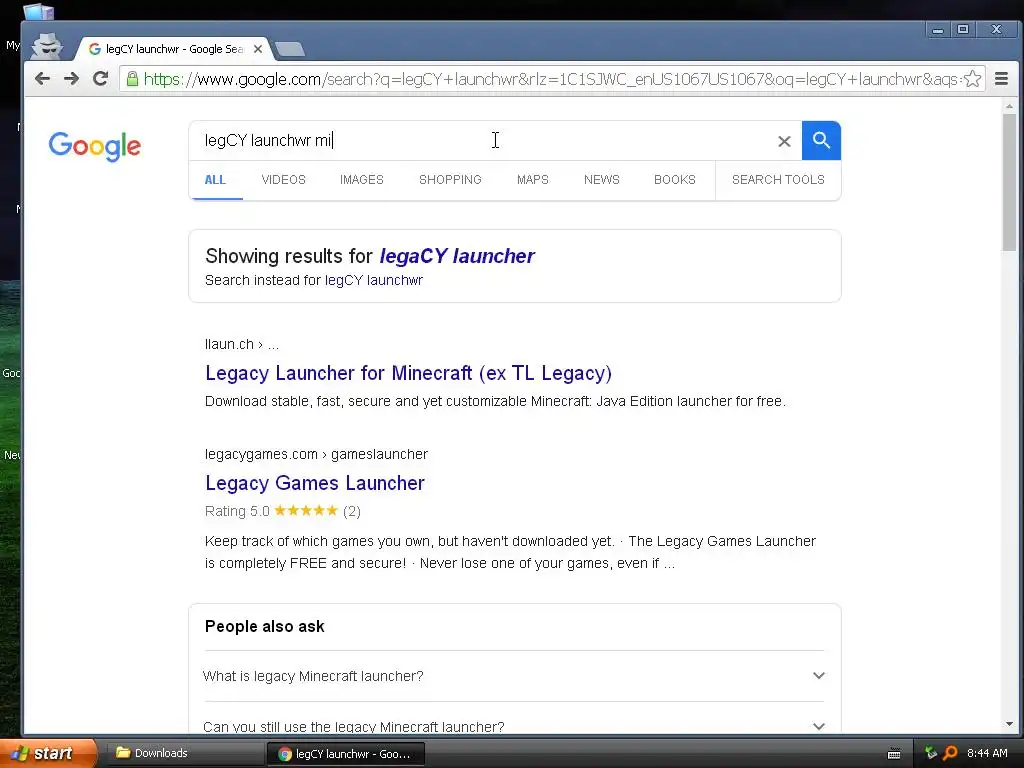Clear the search box with the X icon
This screenshot has width=1024, height=768.
(x=784, y=141)
